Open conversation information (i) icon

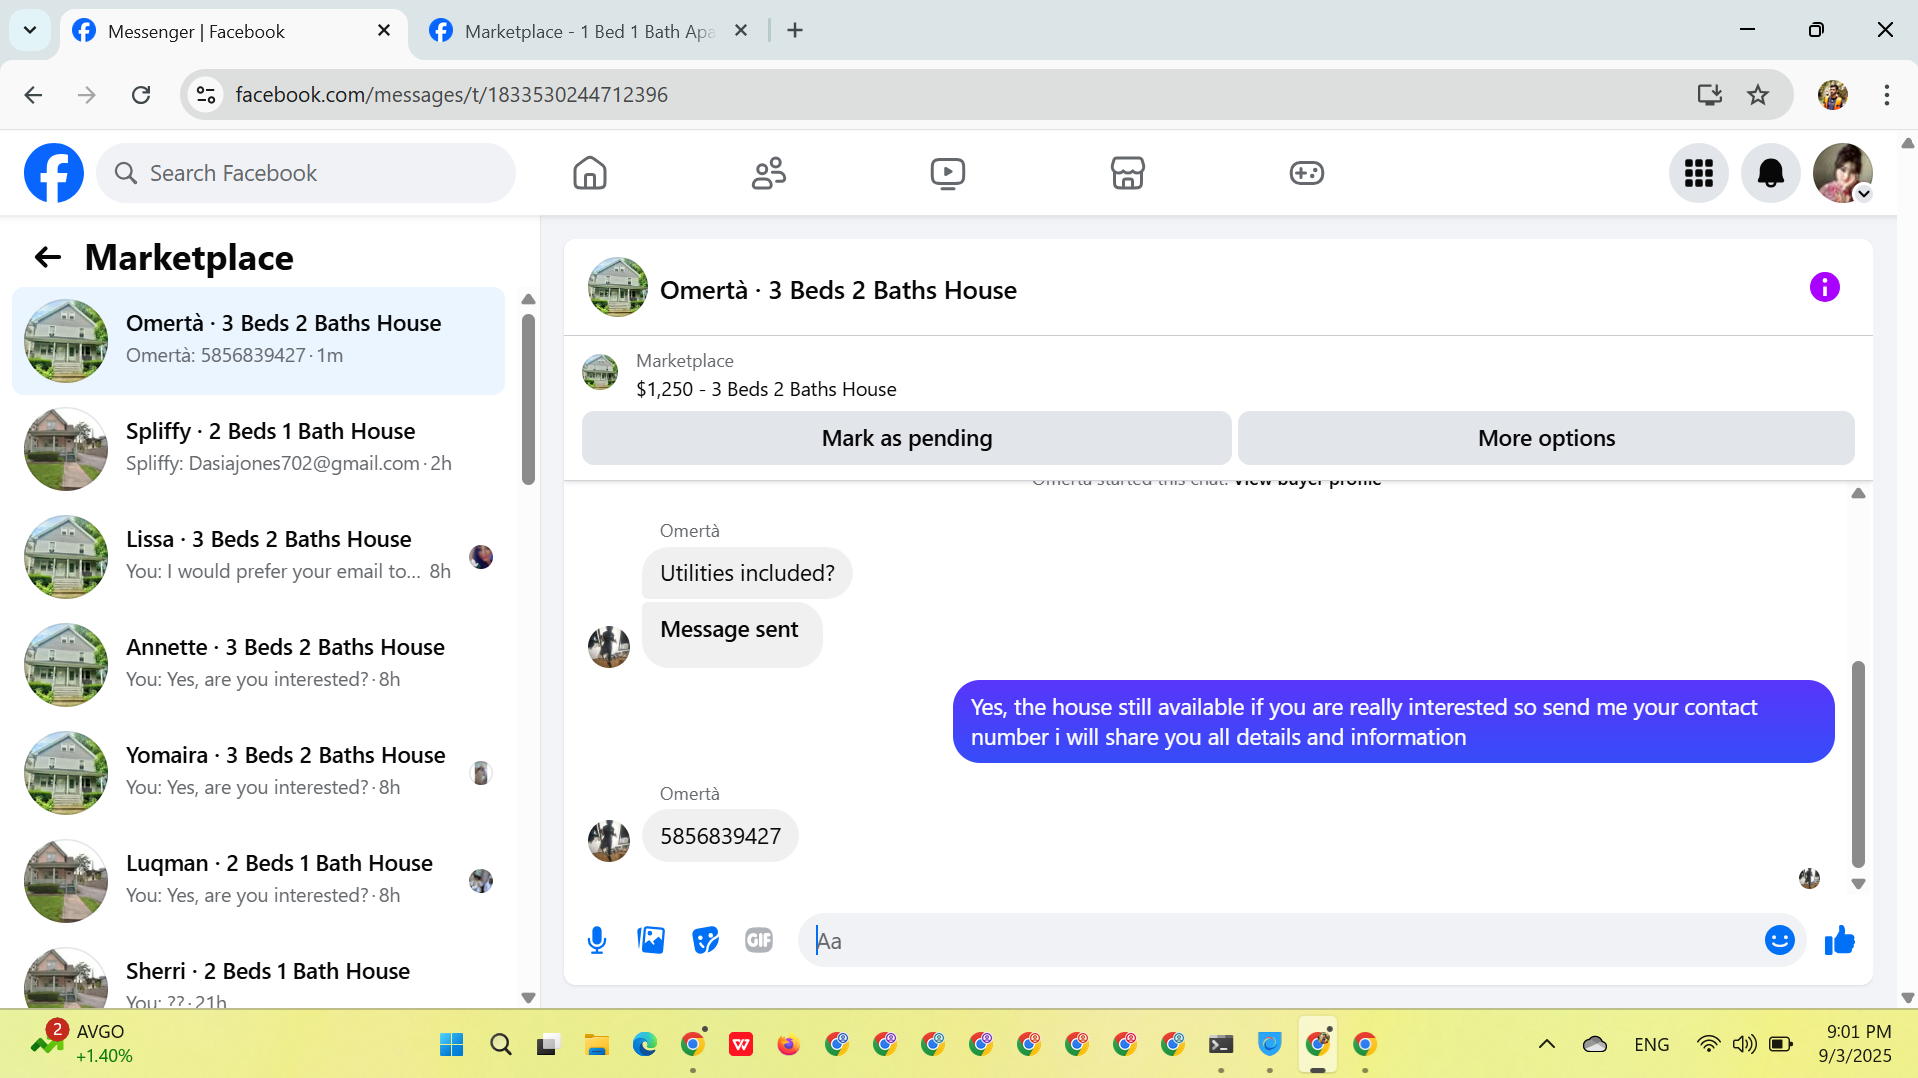pos(1825,288)
